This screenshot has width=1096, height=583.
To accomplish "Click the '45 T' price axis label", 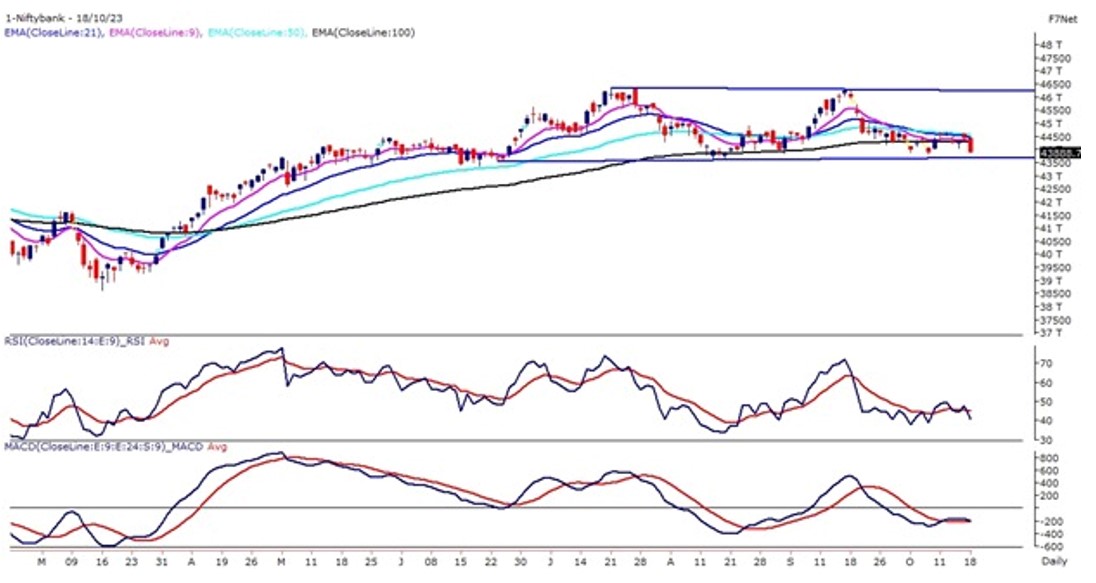I will [x=1051, y=123].
